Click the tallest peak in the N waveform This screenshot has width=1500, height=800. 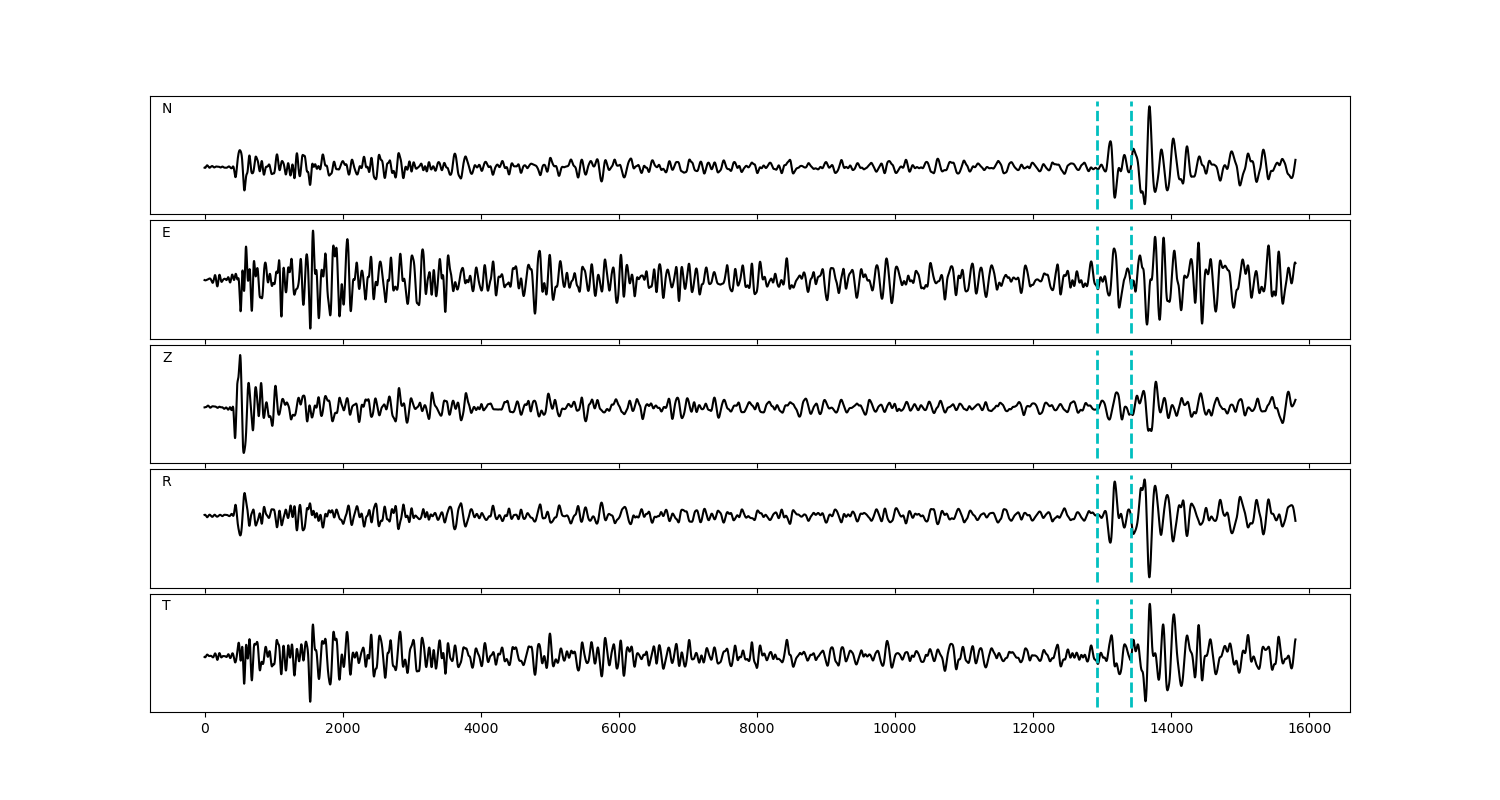[x=1149, y=108]
